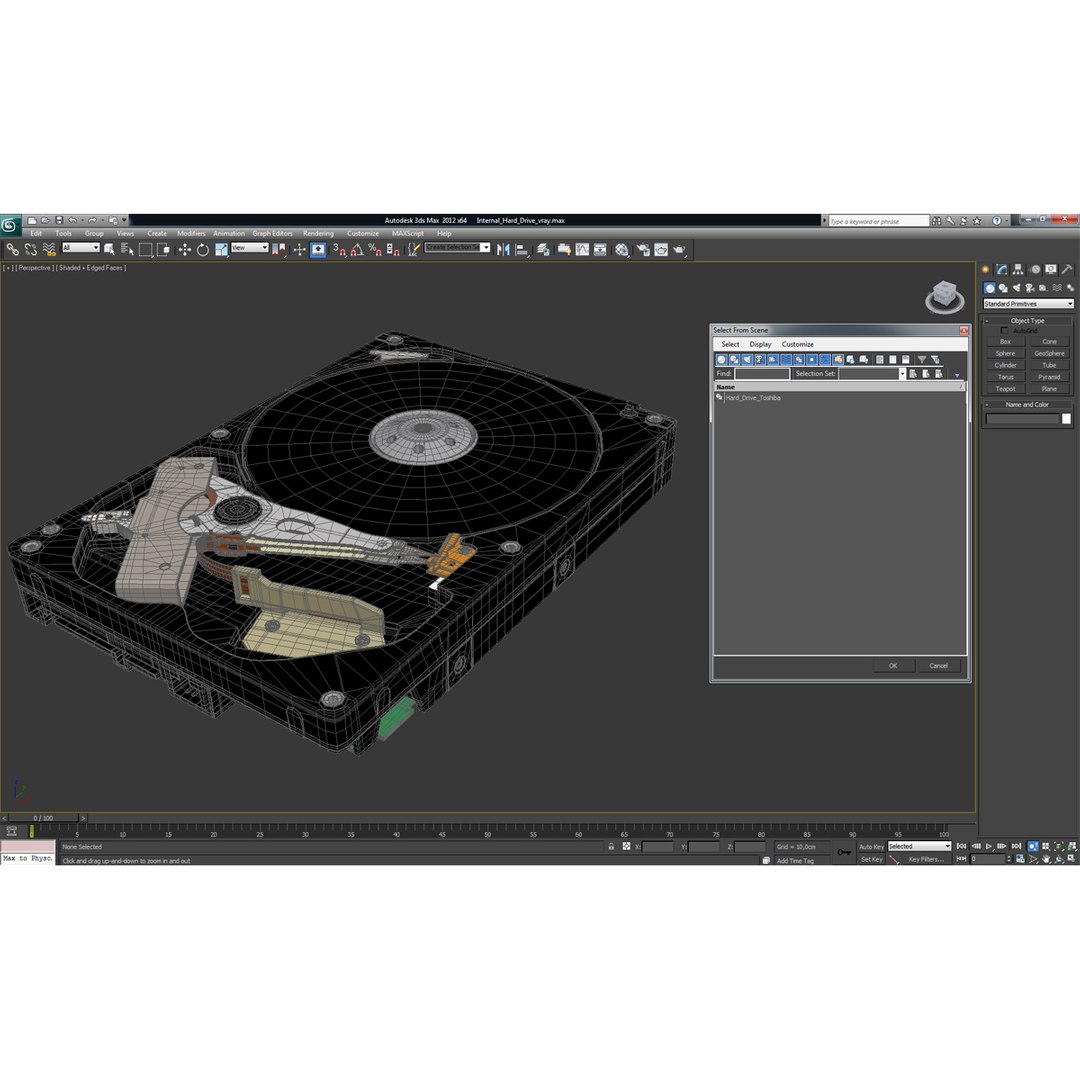Open the Modify command panel tab

point(1001,269)
